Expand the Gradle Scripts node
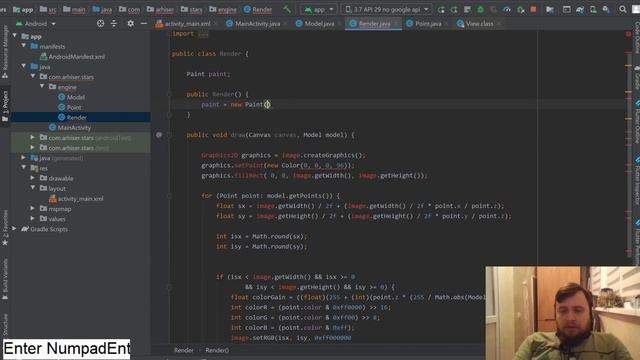640x360 pixels. pyautogui.click(x=15, y=229)
